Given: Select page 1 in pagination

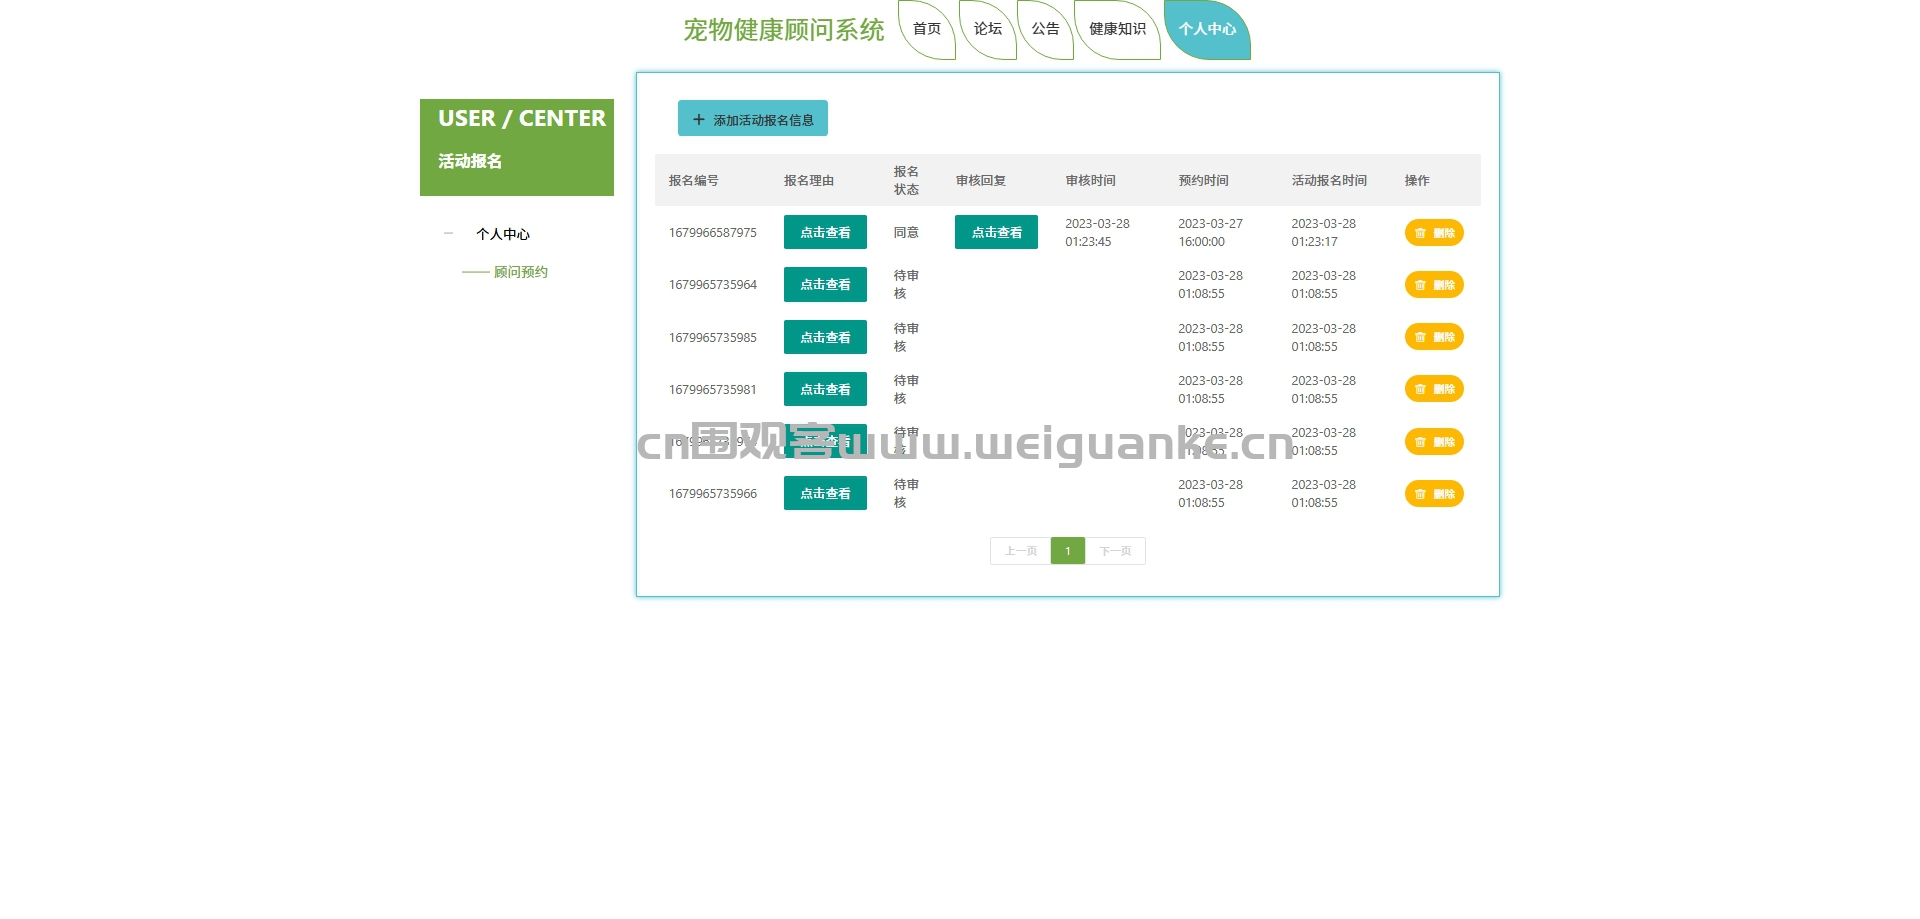Looking at the screenshot, I should click(1068, 551).
